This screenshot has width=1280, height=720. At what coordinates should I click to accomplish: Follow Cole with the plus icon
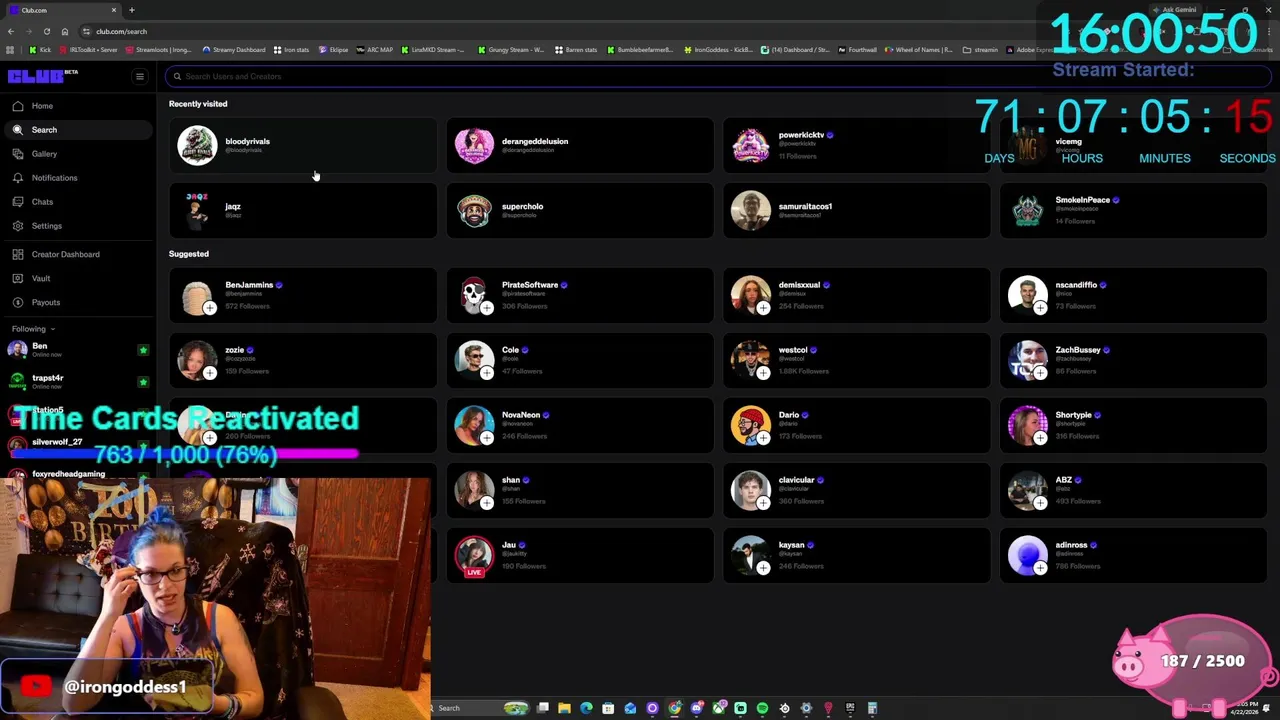coord(486,373)
